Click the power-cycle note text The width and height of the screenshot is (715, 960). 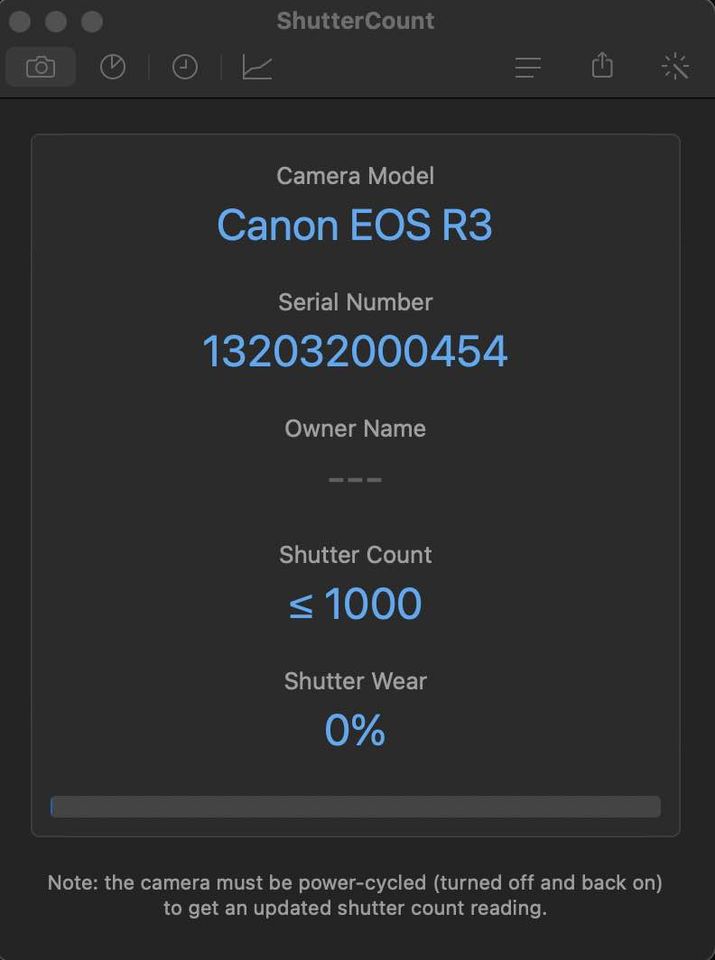(355, 895)
